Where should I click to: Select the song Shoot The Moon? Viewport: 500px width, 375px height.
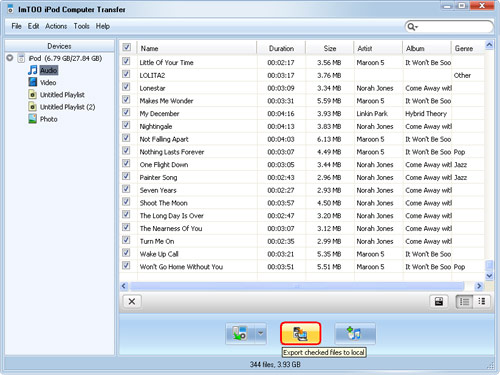pyautogui.click(x=163, y=203)
